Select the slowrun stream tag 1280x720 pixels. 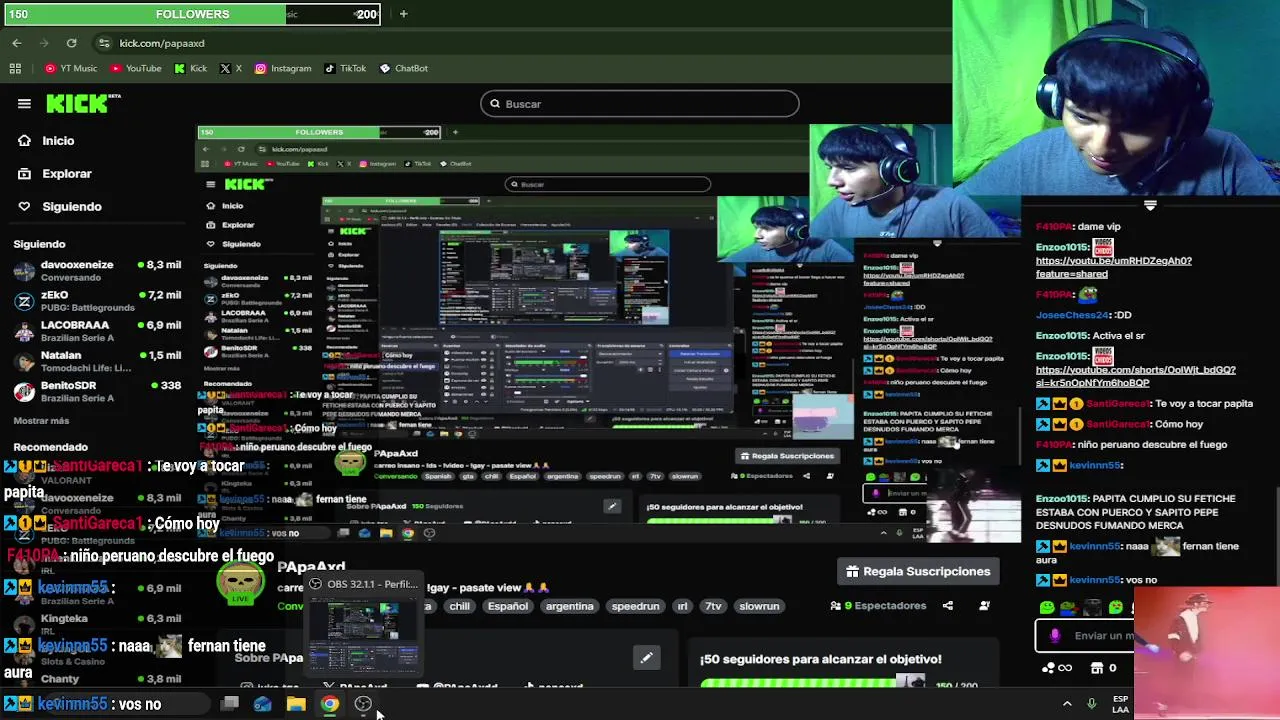tap(758, 606)
